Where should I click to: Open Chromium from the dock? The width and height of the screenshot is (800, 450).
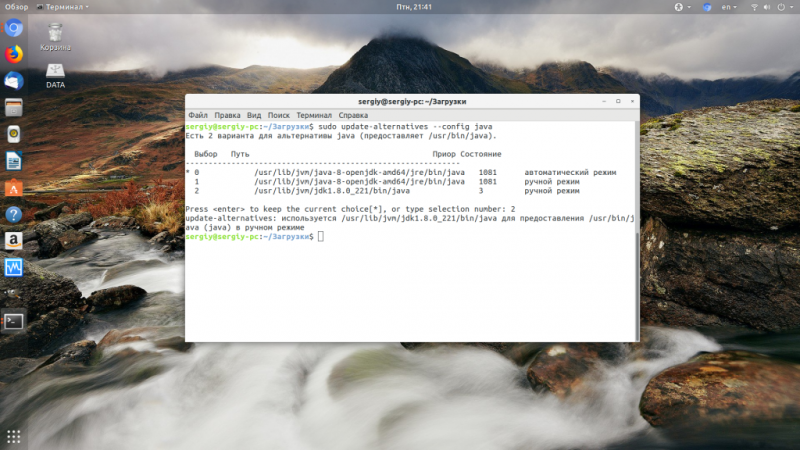pos(14,28)
